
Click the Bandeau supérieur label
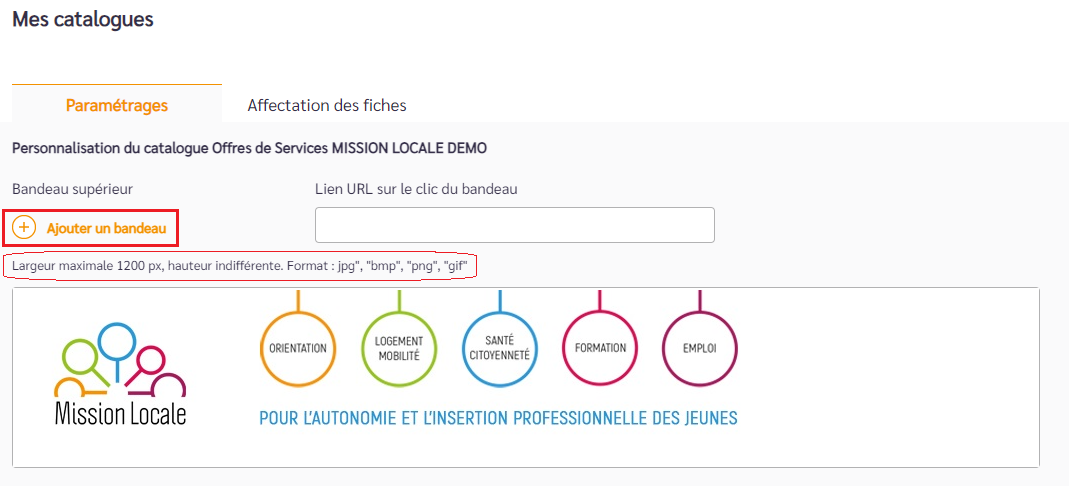[72, 189]
